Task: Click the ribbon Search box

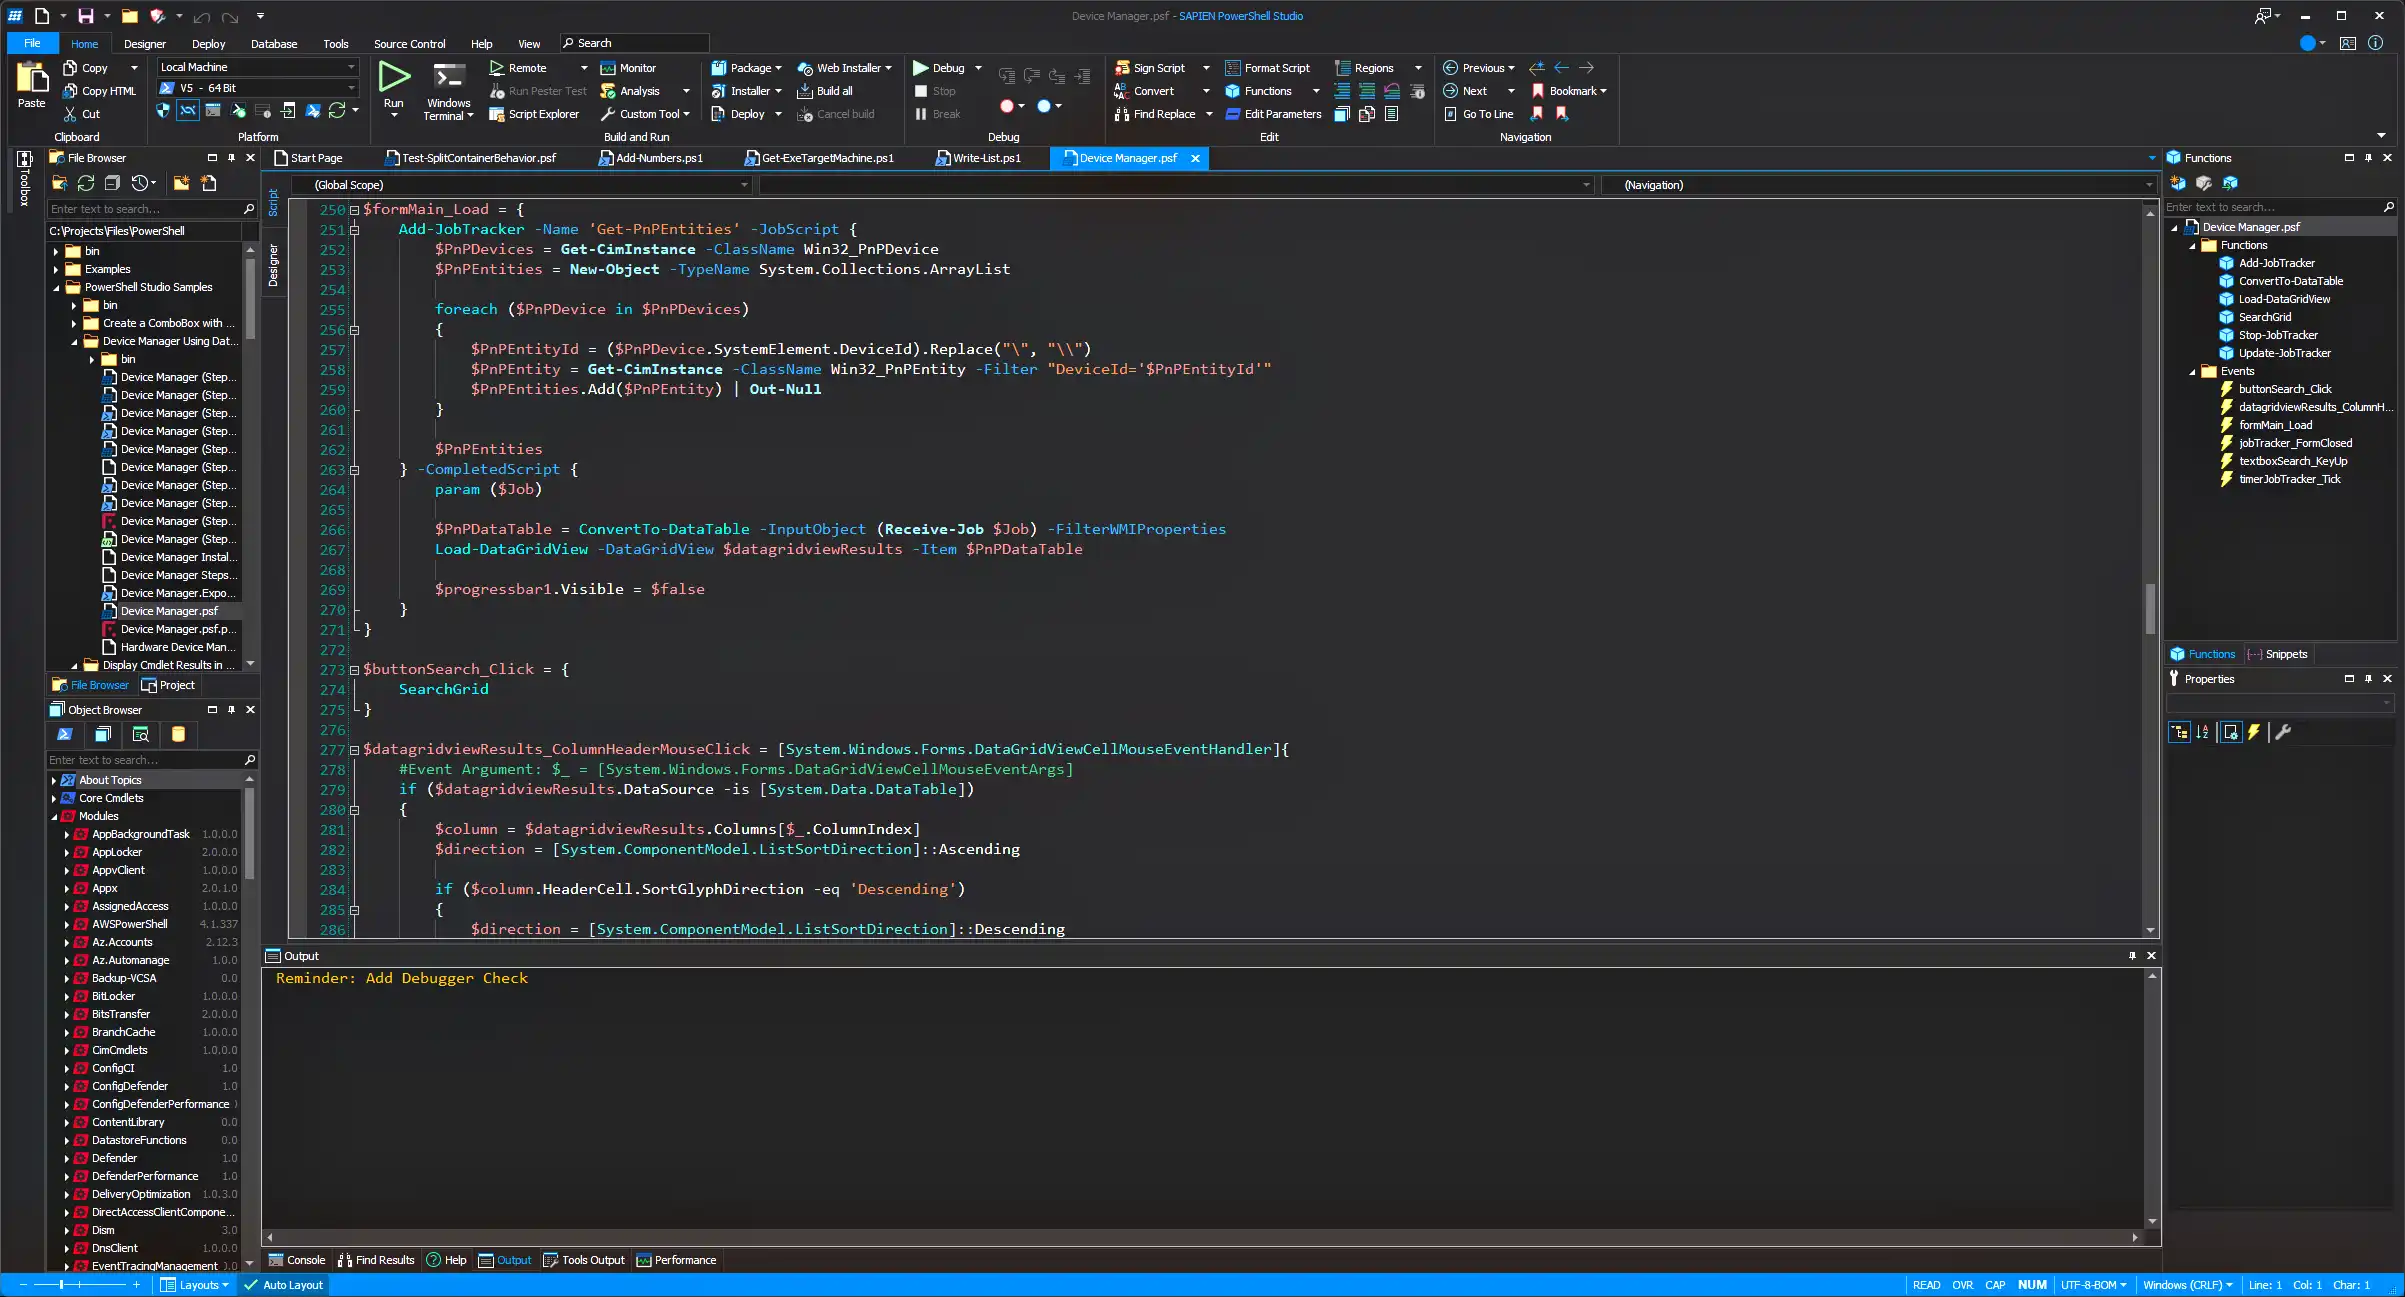Action: (634, 43)
